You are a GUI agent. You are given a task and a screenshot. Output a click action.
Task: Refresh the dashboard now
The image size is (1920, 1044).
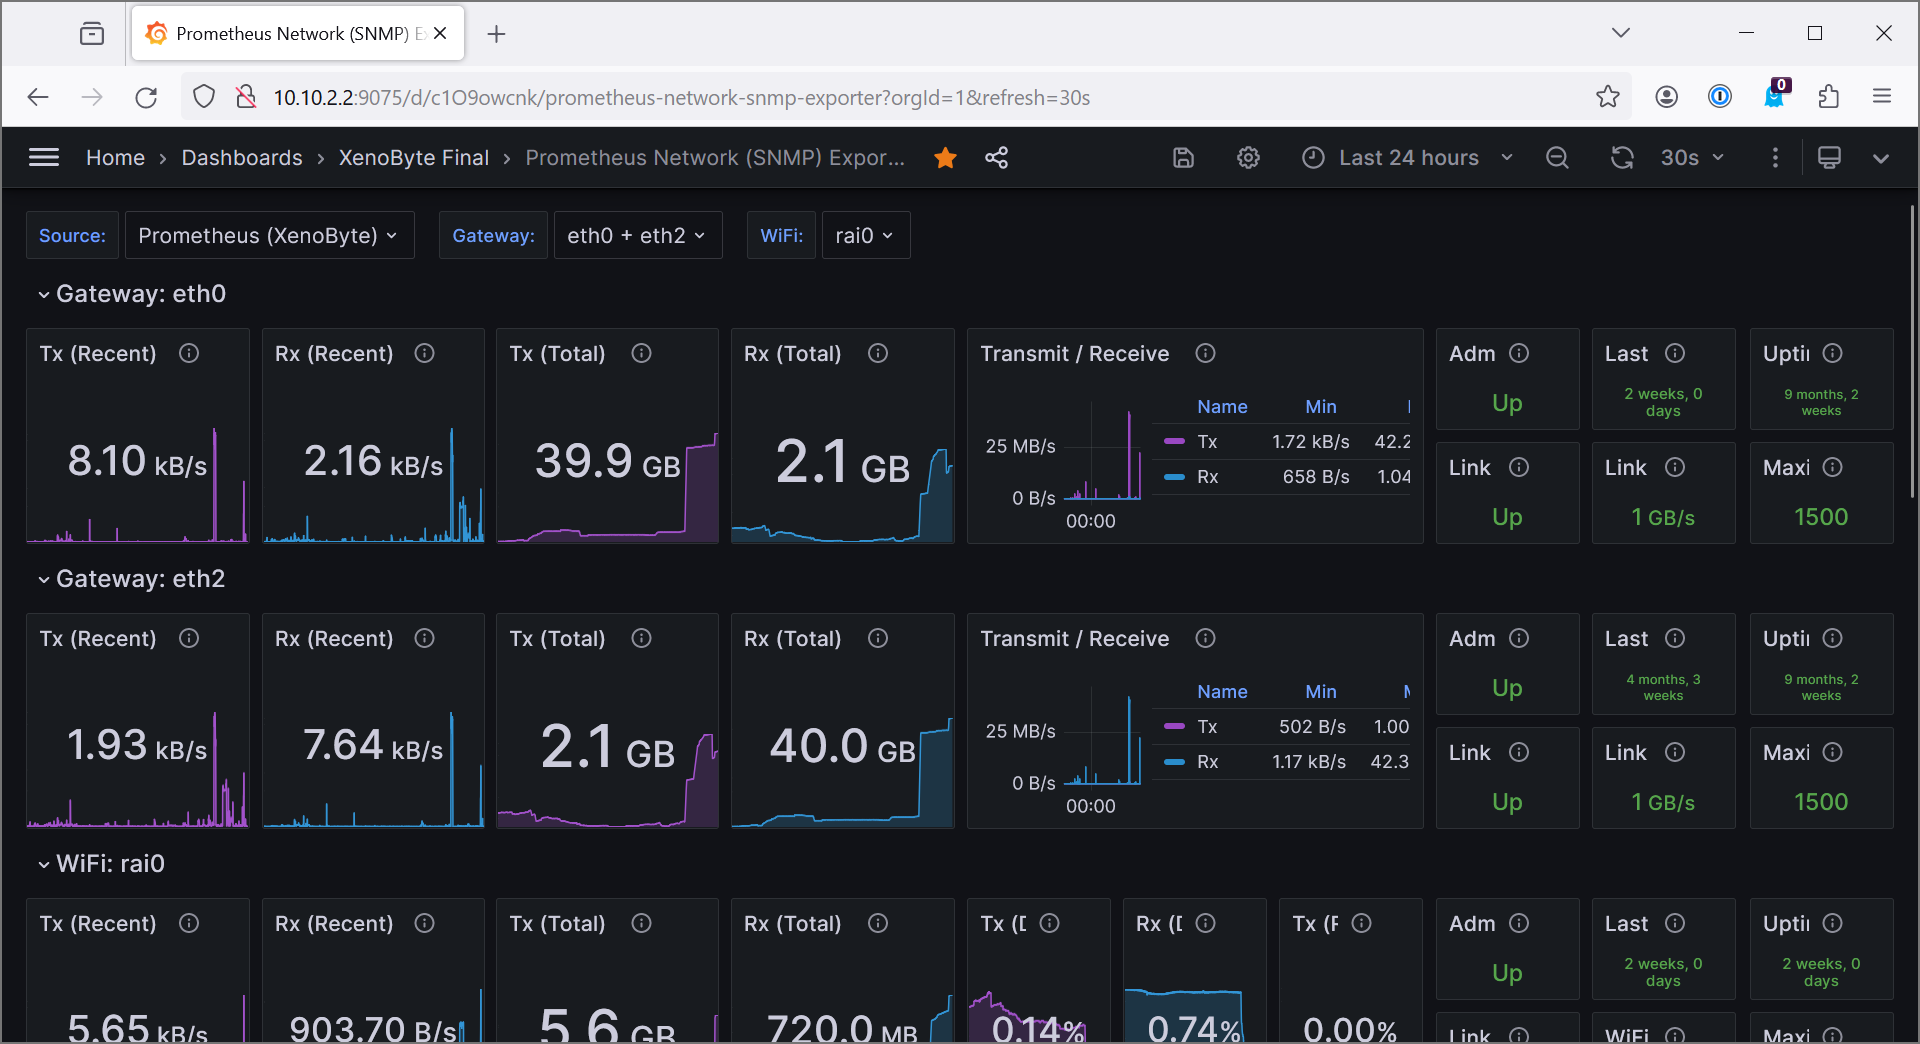pyautogui.click(x=1622, y=157)
